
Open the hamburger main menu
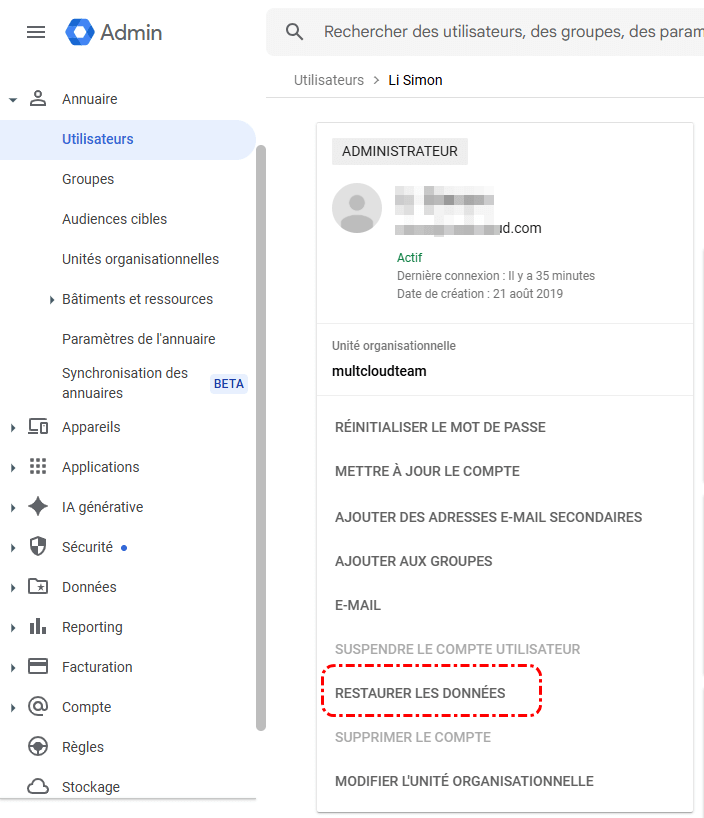[x=36, y=32]
